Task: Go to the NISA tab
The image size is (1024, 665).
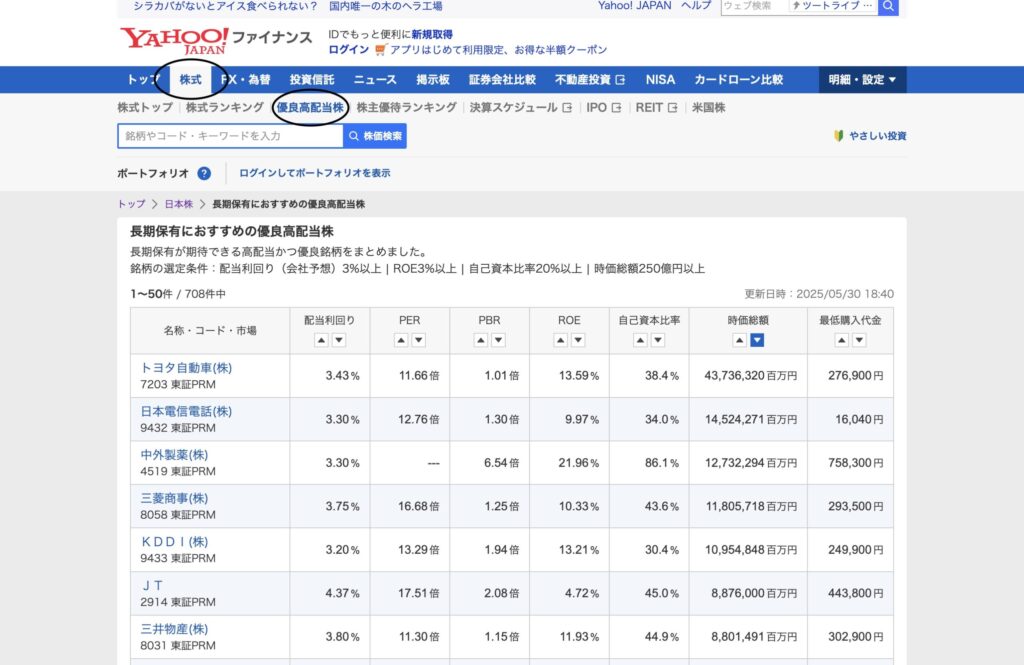Action: click(x=660, y=80)
